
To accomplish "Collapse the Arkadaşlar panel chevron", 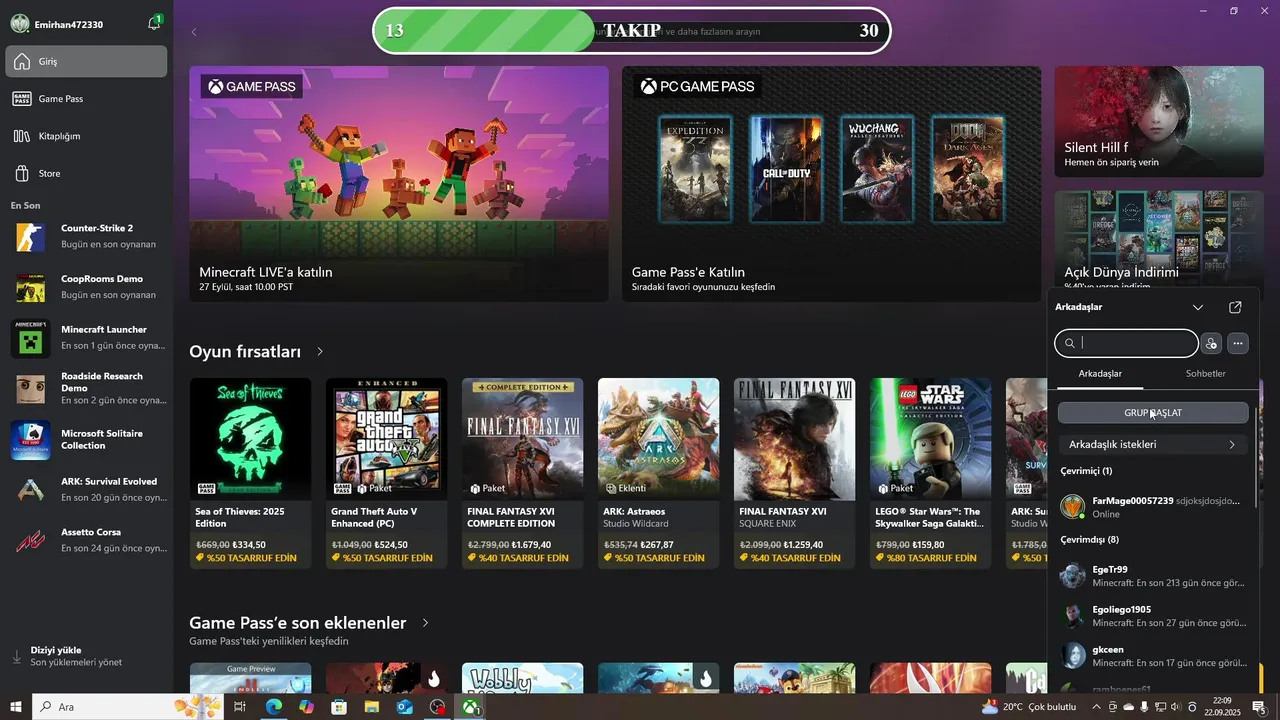I will click(1198, 307).
